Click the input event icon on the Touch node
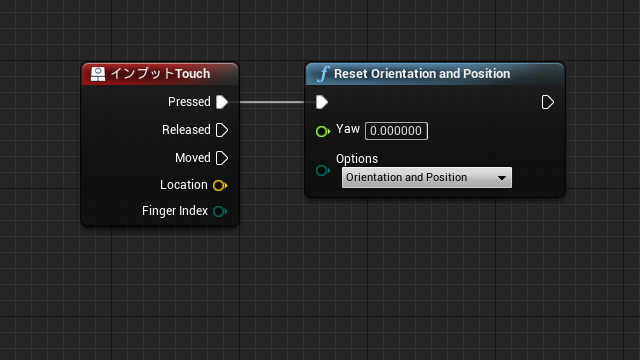 98,74
